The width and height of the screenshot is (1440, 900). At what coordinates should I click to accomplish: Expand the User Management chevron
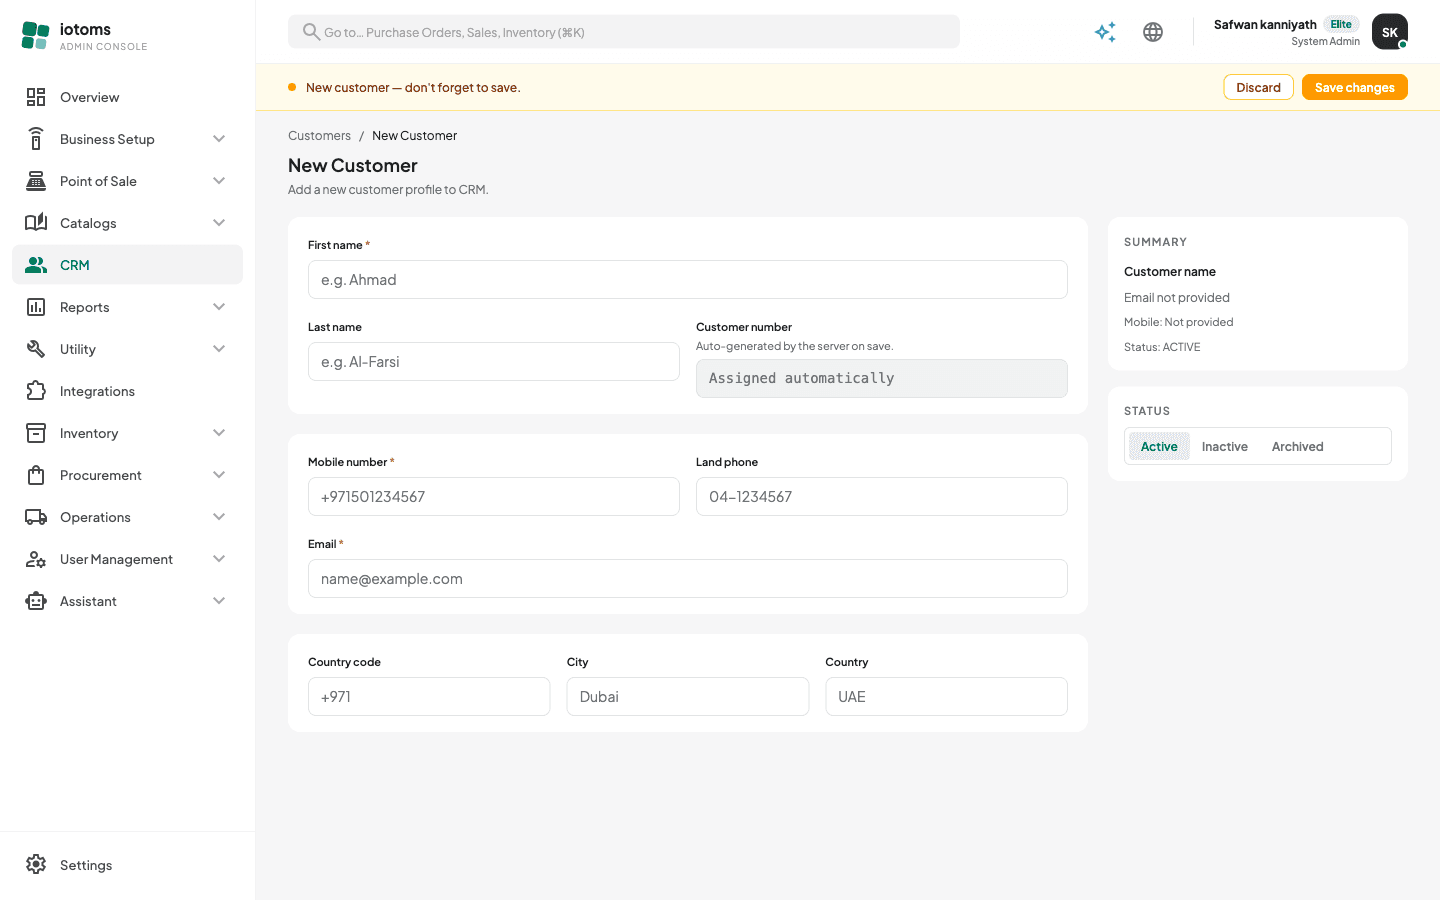(x=219, y=559)
